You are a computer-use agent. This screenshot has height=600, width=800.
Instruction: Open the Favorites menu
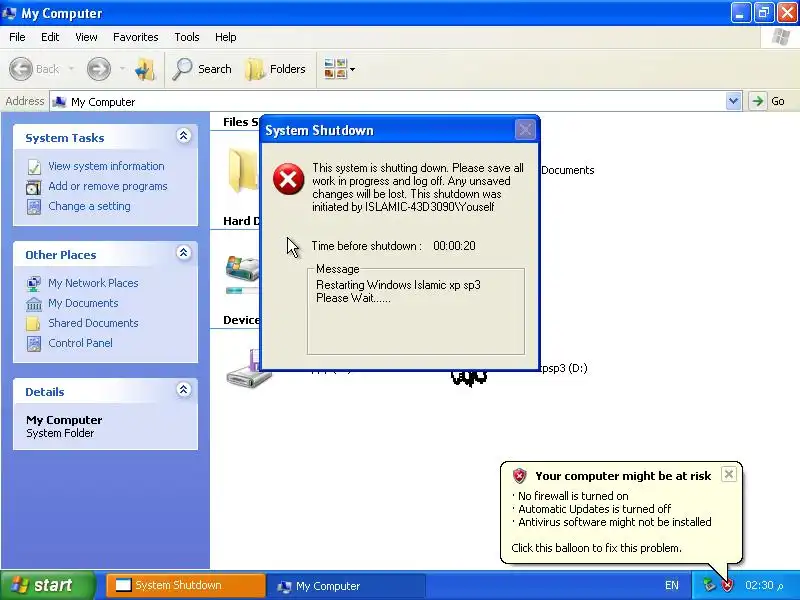coord(136,37)
